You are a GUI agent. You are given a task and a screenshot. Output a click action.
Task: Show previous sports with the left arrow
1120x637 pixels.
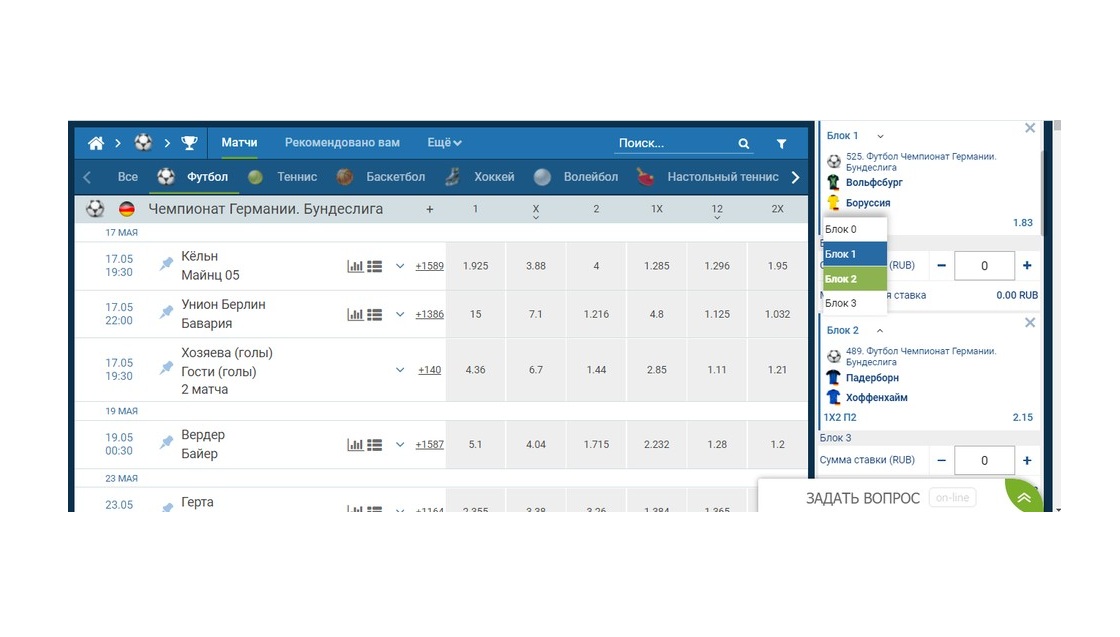click(87, 177)
